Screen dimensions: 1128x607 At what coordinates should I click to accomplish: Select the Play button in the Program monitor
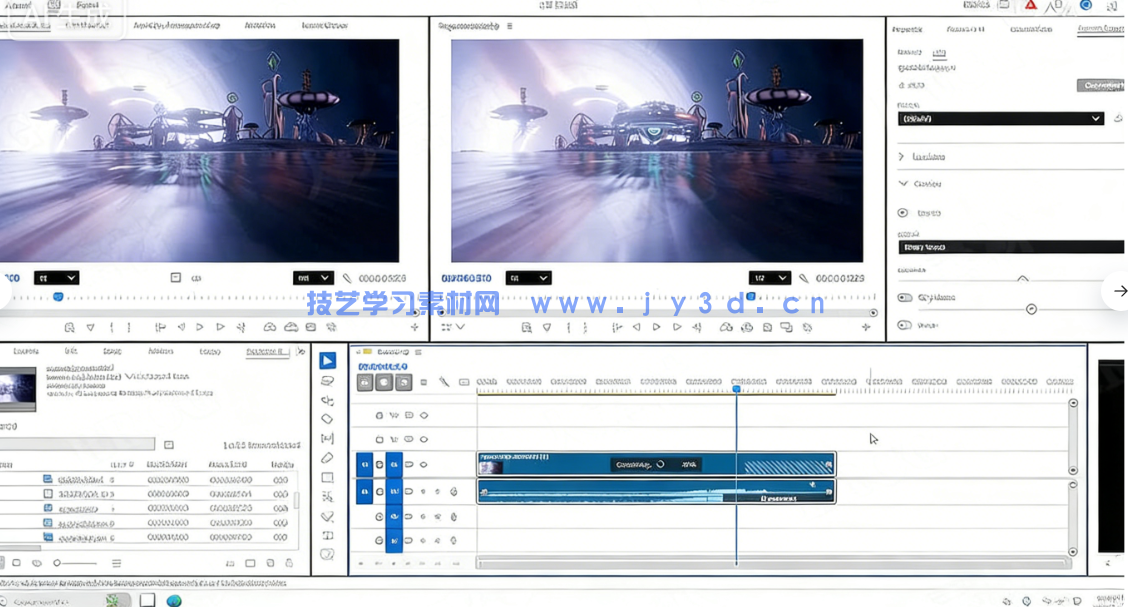click(656, 327)
